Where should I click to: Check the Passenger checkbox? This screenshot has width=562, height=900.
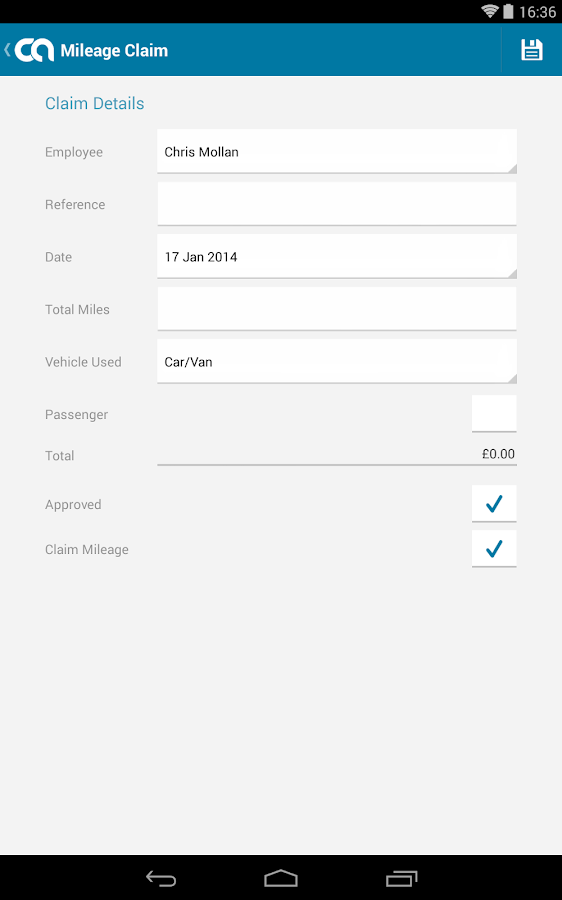[x=494, y=413]
